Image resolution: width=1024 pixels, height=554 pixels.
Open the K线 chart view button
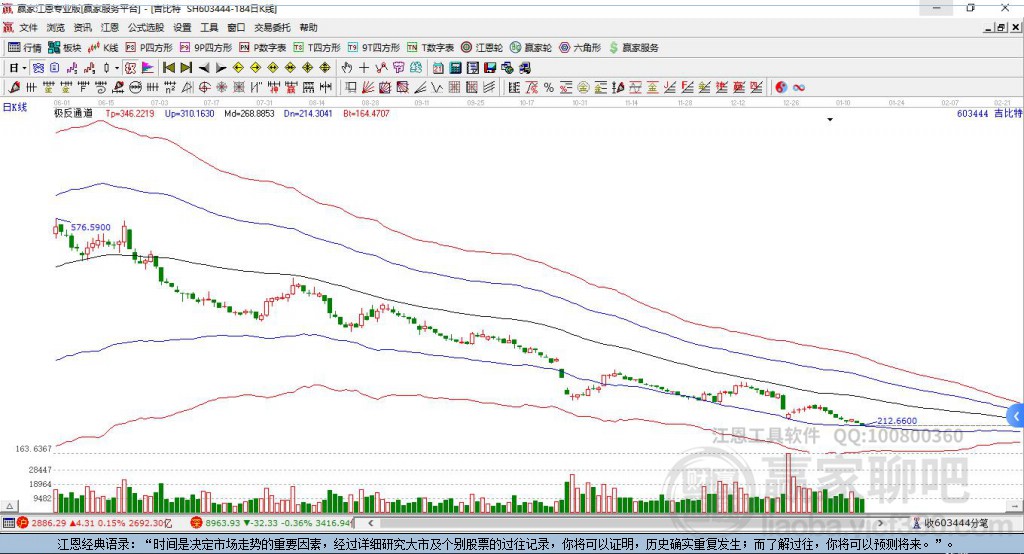(x=103, y=48)
